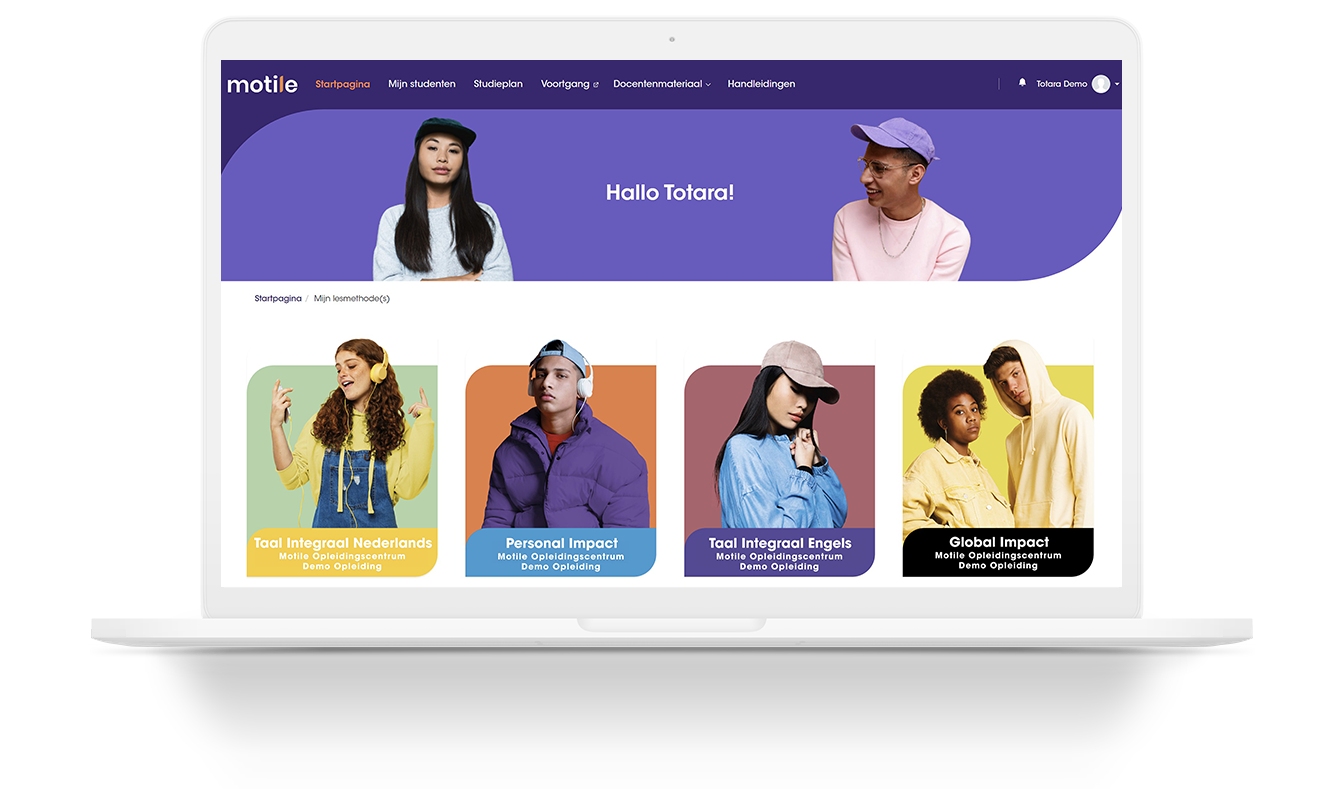Open the Studieplan menu item
This screenshot has height=789, width=1333.
pyautogui.click(x=498, y=84)
